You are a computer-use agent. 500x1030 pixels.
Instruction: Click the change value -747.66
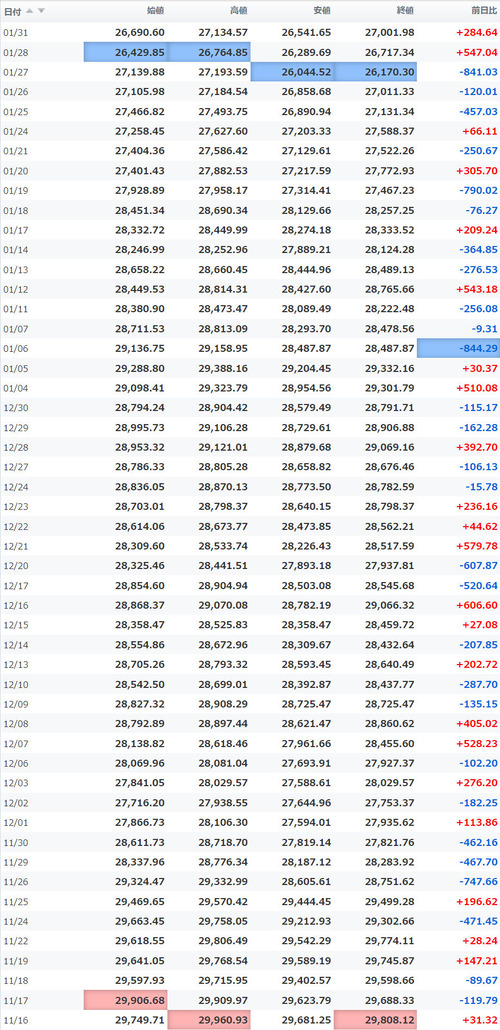click(x=478, y=882)
